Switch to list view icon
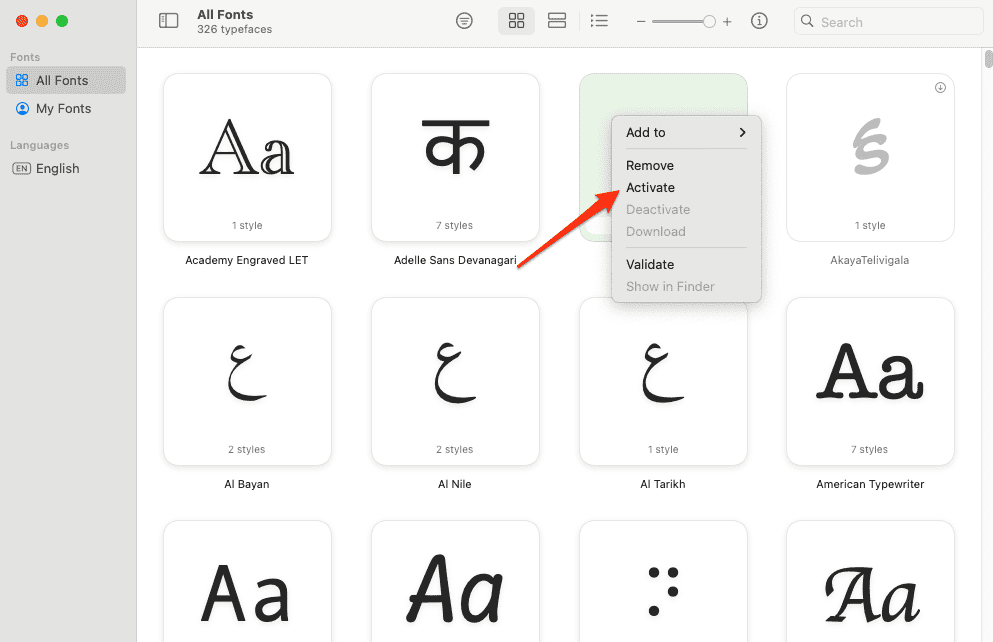Image resolution: width=993 pixels, height=642 pixels. (599, 21)
